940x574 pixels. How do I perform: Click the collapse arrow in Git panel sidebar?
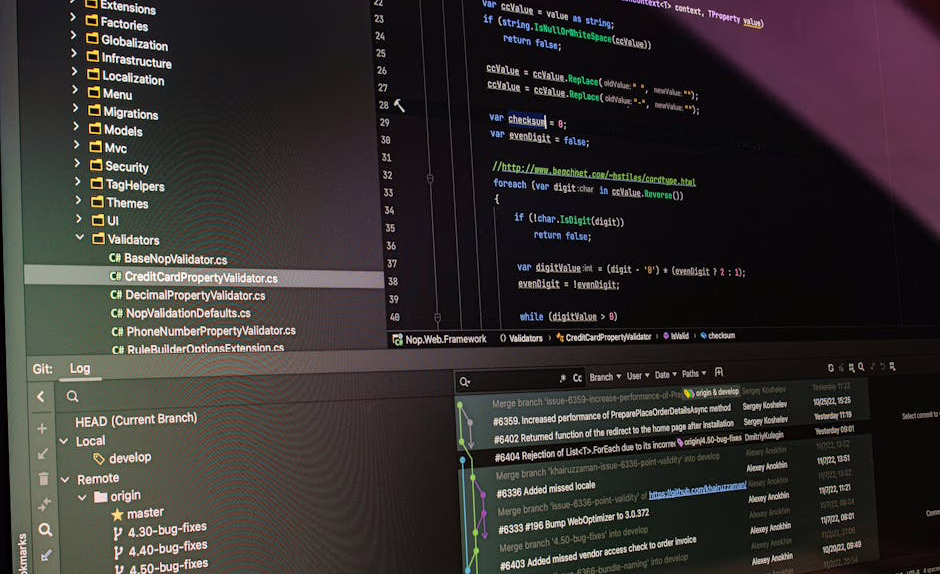pyautogui.click(x=41, y=397)
